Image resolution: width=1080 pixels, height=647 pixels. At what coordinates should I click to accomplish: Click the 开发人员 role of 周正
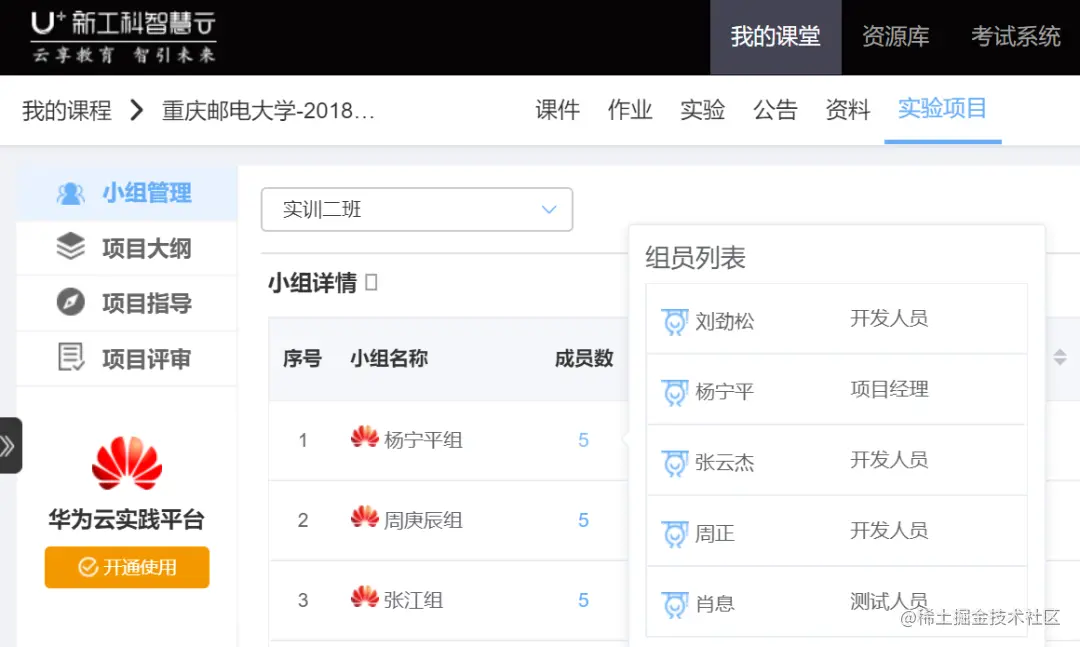coord(889,531)
